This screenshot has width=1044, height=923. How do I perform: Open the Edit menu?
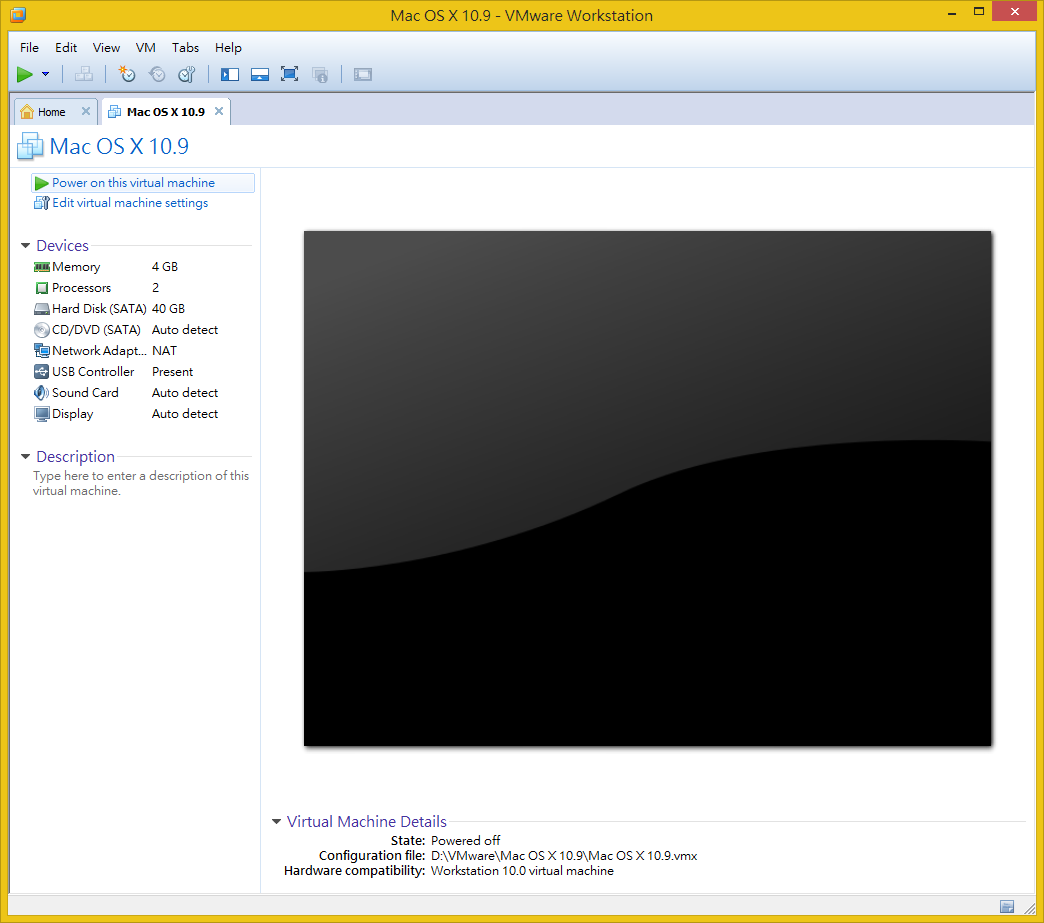pyautogui.click(x=66, y=47)
